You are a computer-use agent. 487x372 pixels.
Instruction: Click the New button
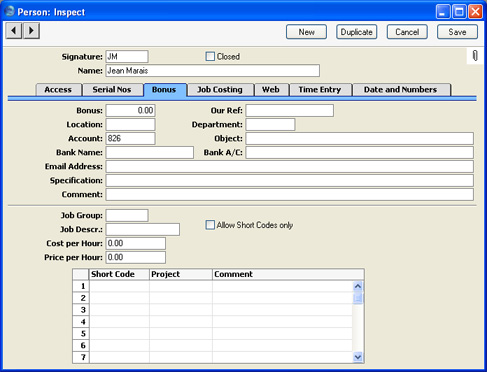click(x=306, y=32)
